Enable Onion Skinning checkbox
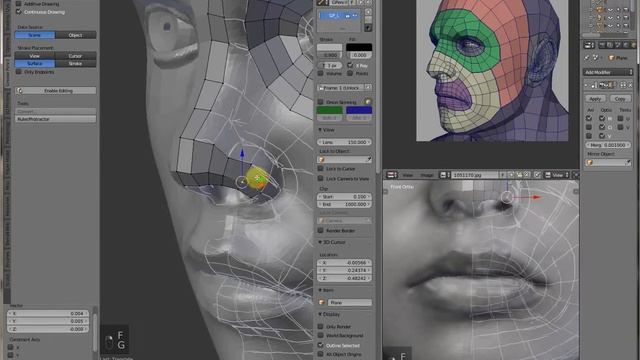This screenshot has width=640, height=360. pos(320,102)
